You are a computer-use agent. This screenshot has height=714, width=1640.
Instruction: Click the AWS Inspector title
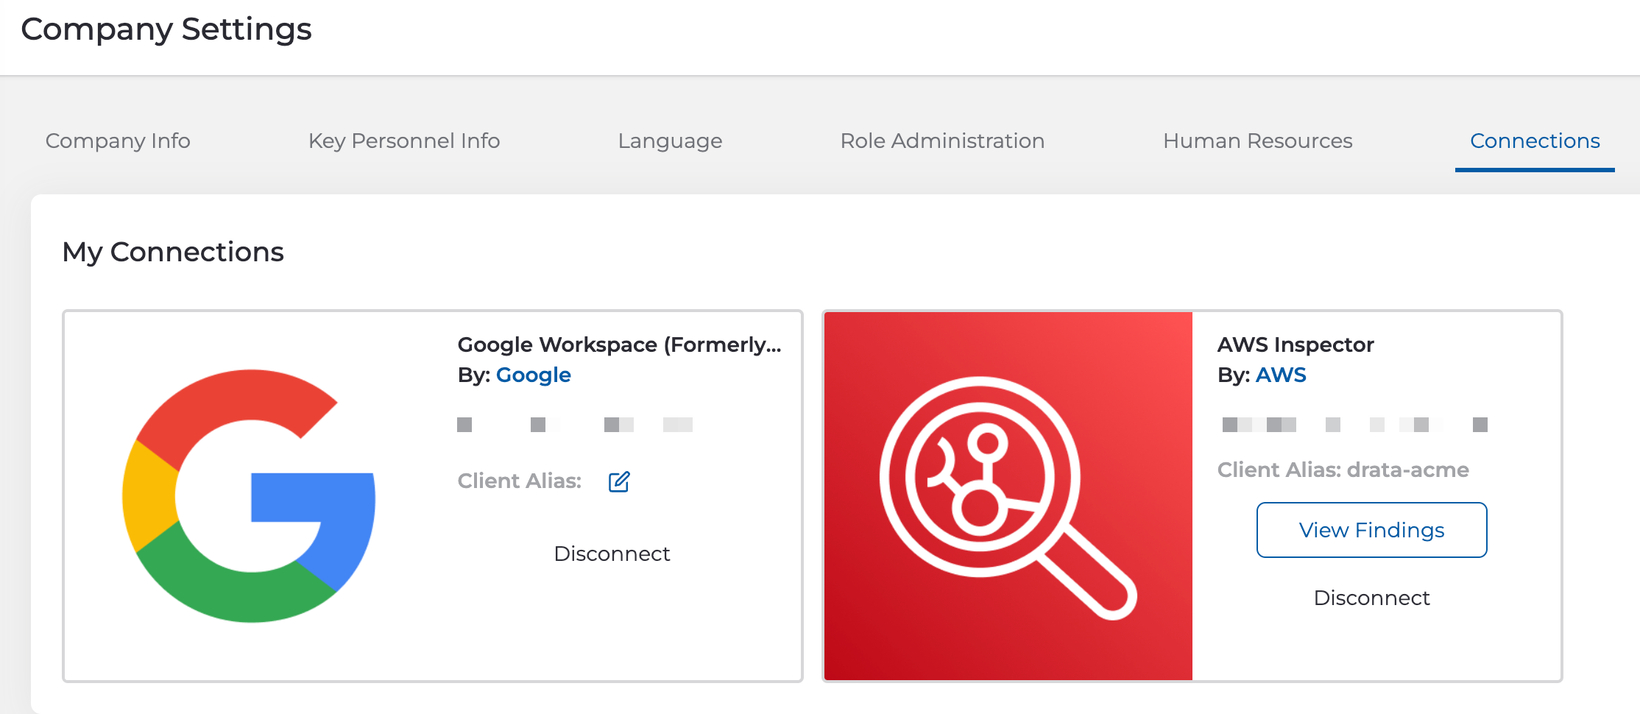click(x=1296, y=345)
